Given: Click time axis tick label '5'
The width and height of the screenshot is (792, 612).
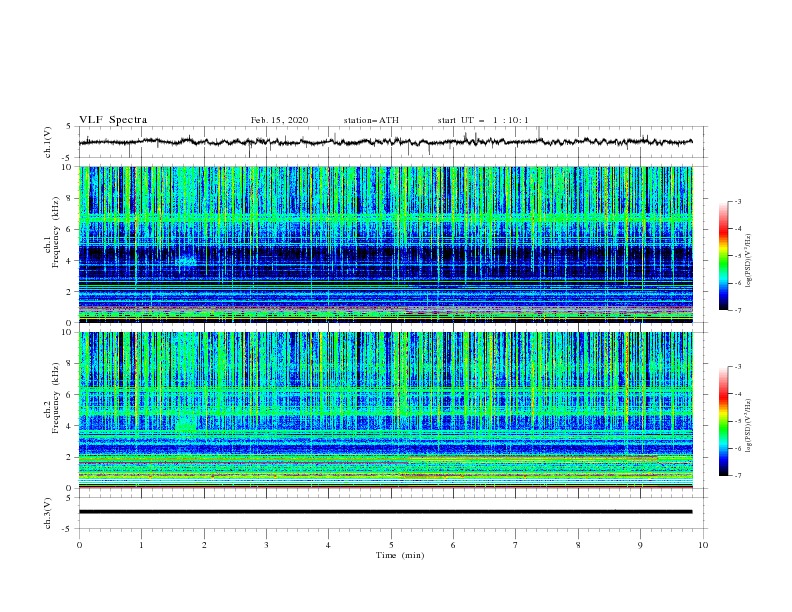Looking at the screenshot, I should point(391,545).
